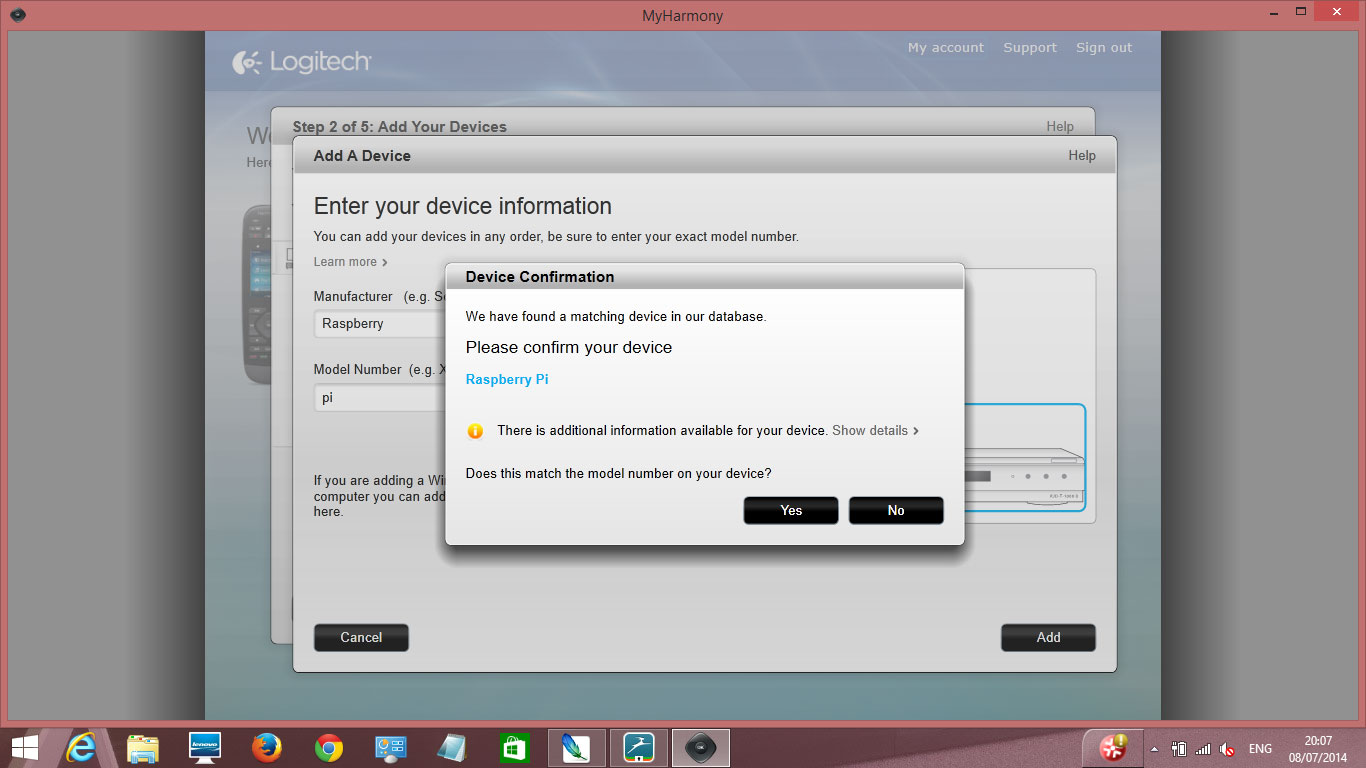Click the Manufacturer field containing Raspberry
Image resolution: width=1366 pixels, height=768 pixels.
[x=380, y=324]
